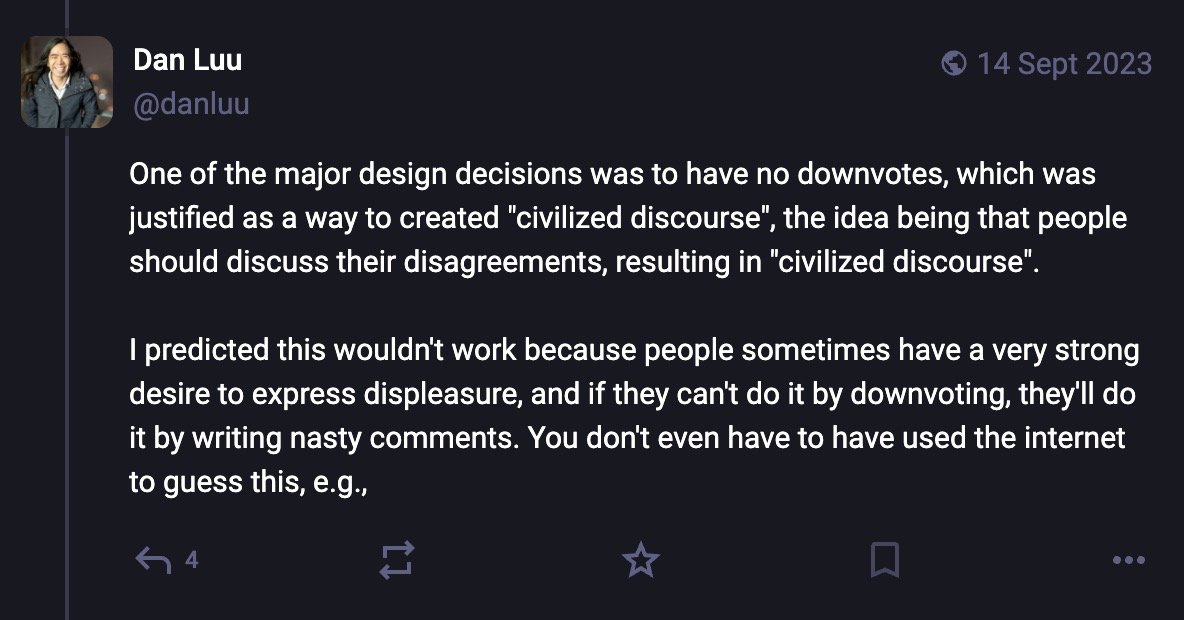Viewport: 1184px width, 620px height.
Task: Click the globe public visibility icon
Action: point(954,65)
